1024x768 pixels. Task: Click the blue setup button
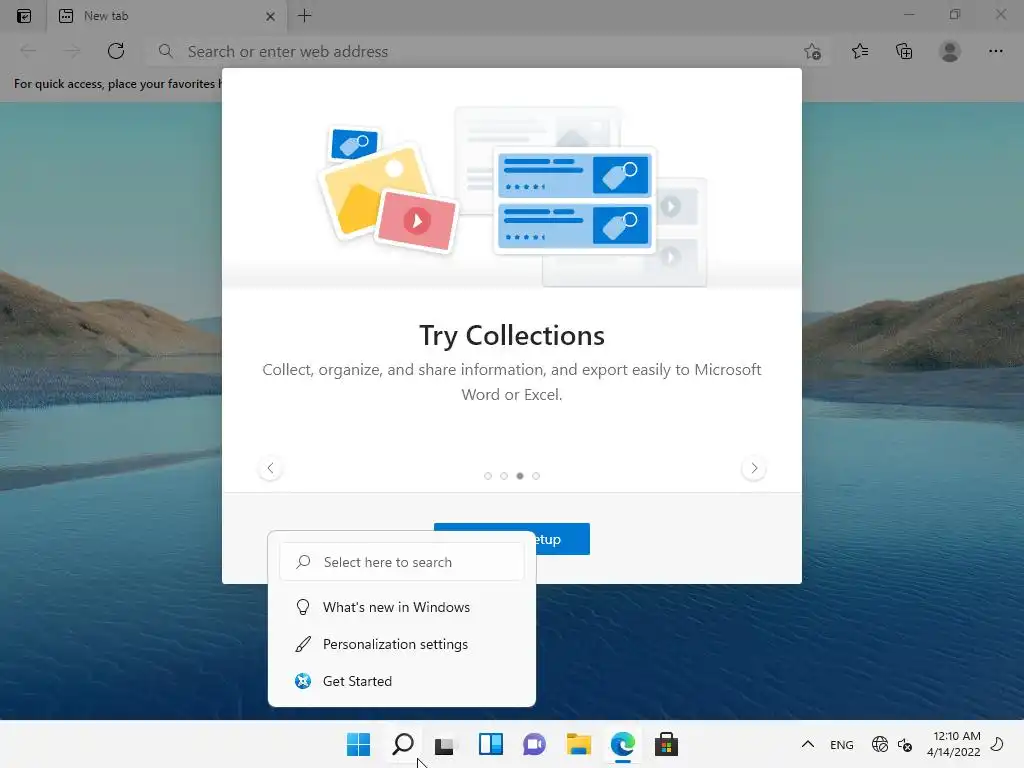(x=562, y=539)
